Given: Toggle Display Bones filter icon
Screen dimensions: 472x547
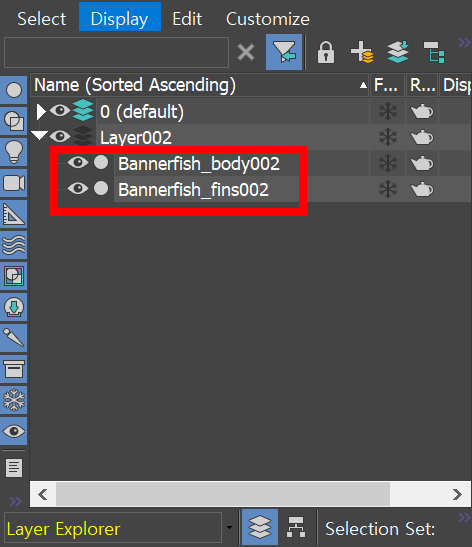Looking at the screenshot, I should pos(14,338).
